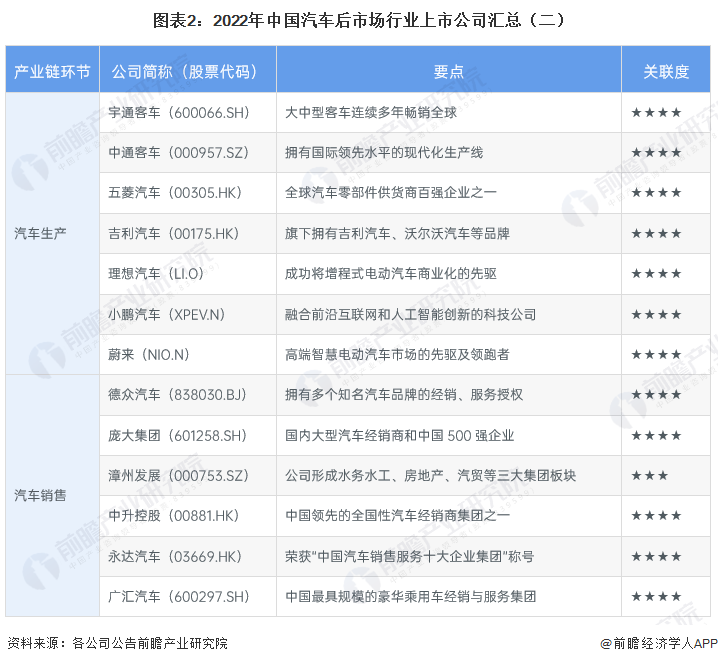Image resolution: width=718 pixels, height=664 pixels.
Task: Click the star rating in 蔚来 row
Action: (656, 354)
